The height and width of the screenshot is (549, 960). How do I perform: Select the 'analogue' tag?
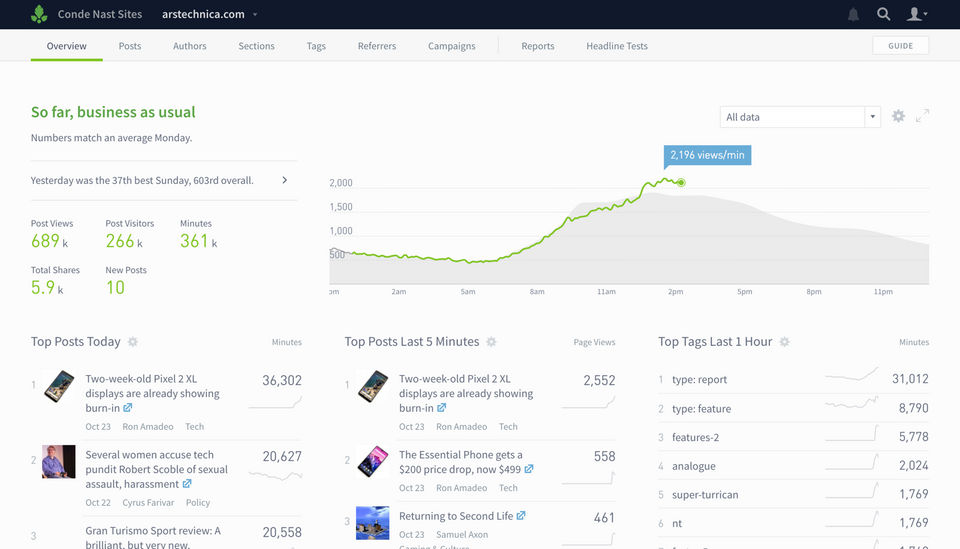694,466
